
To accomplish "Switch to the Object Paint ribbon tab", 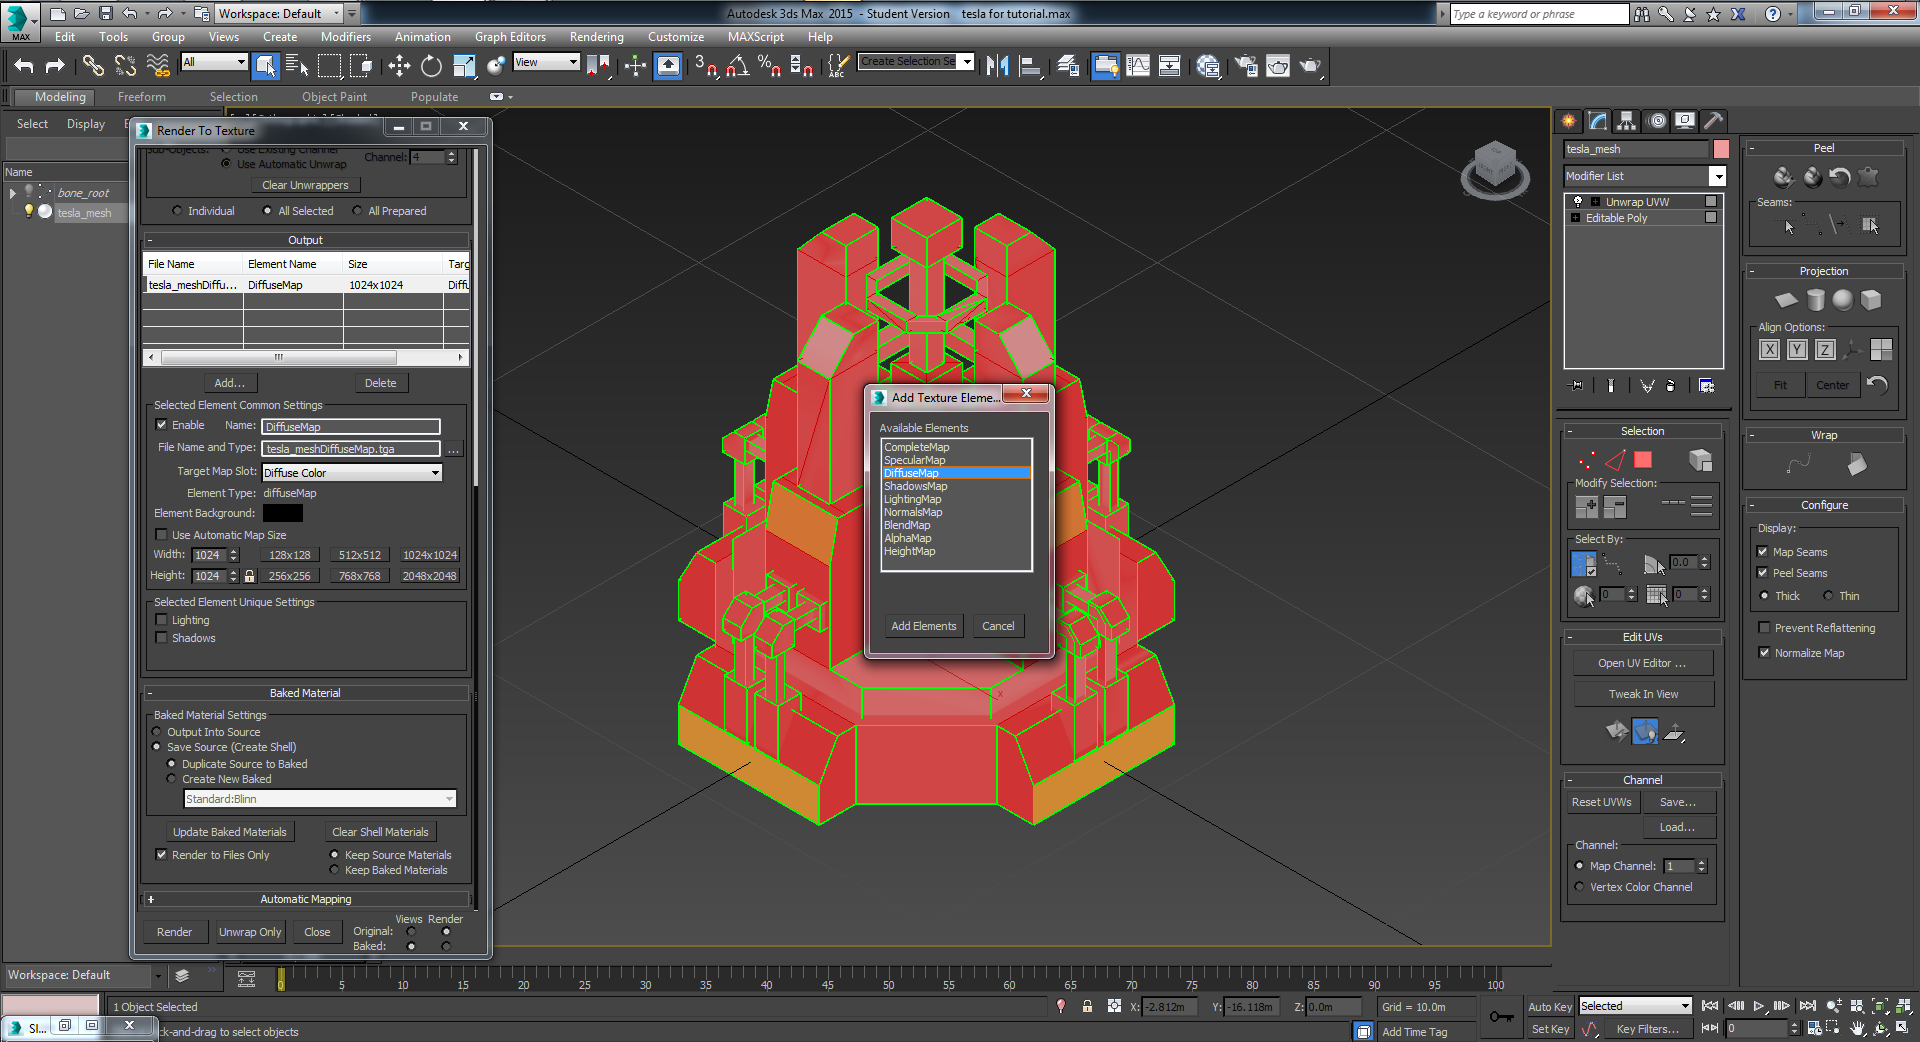I will pyautogui.click(x=334, y=97).
